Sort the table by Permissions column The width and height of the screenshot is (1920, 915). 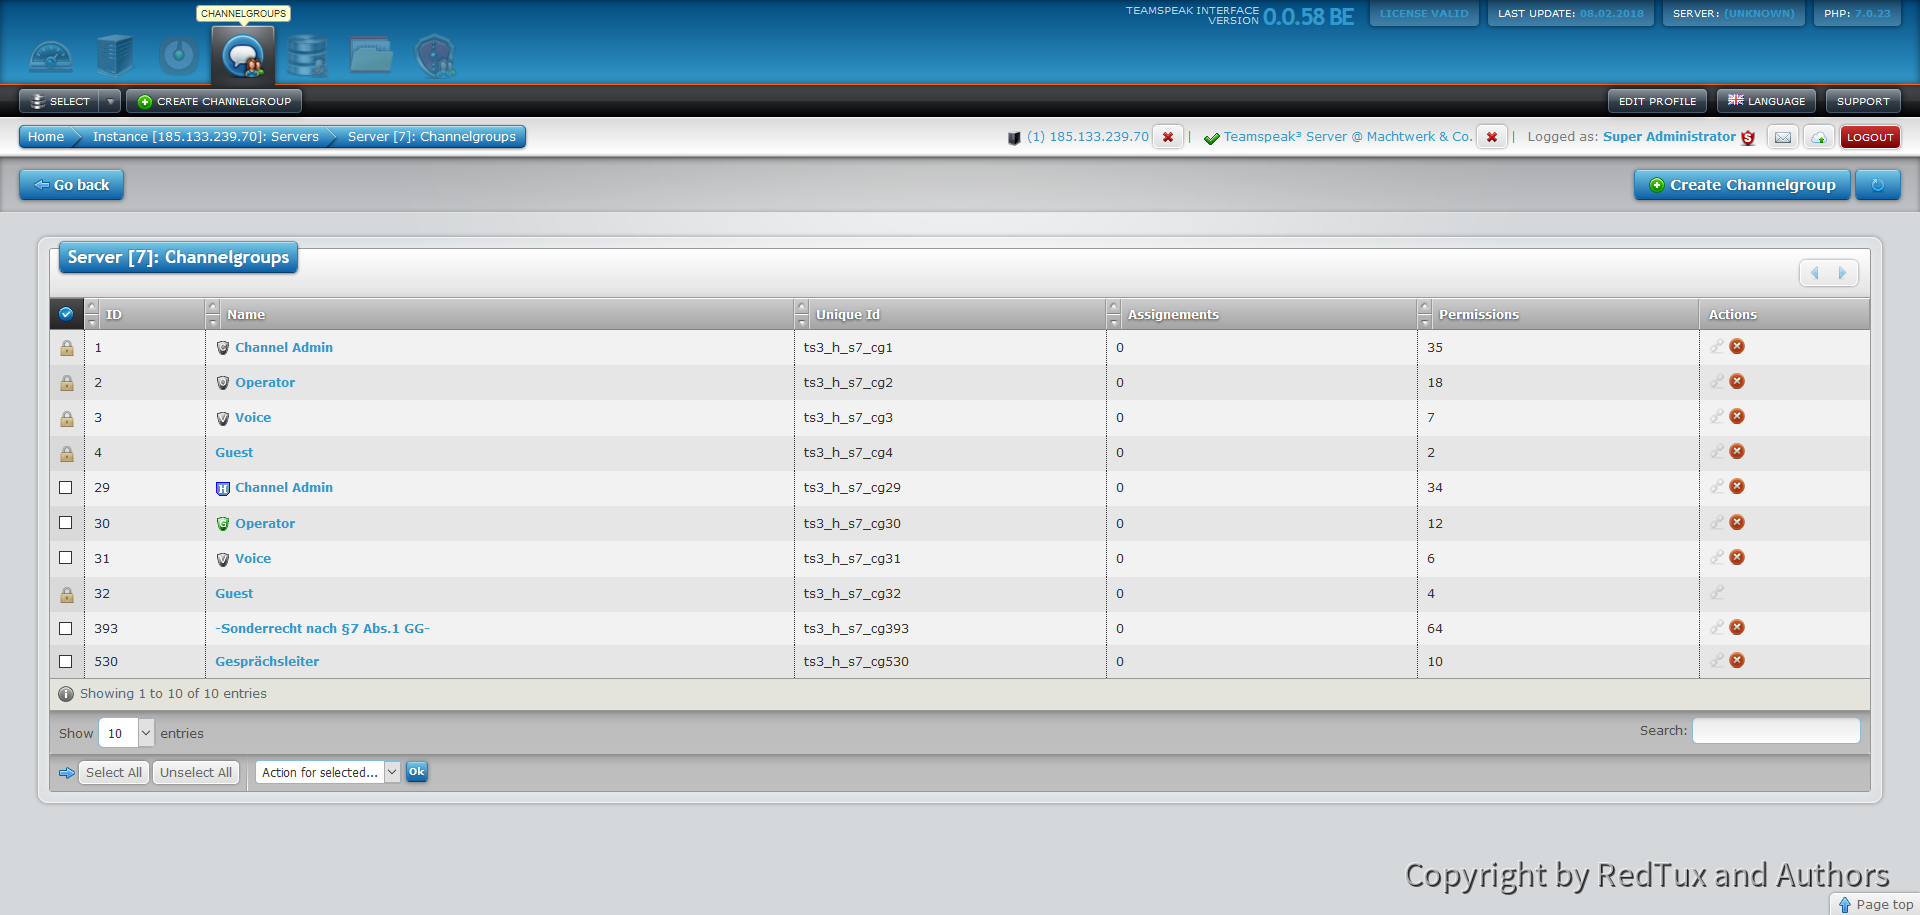tap(1558, 314)
